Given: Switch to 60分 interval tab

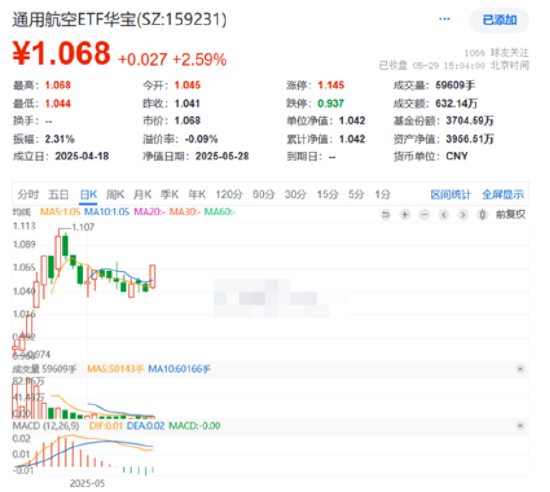Looking at the screenshot, I should click(x=263, y=194).
